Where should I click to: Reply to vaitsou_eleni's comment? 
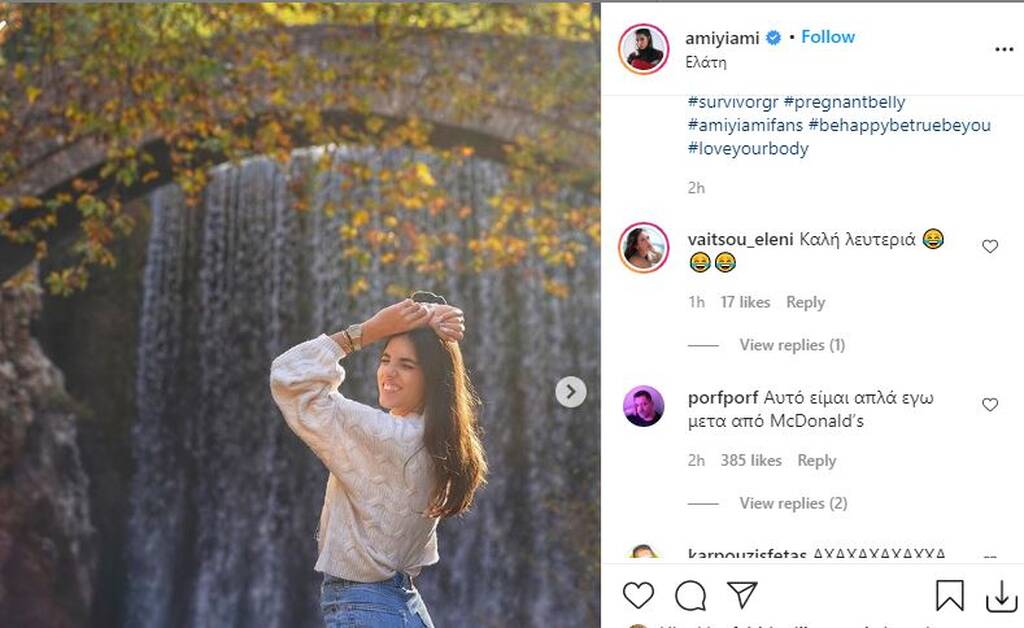(x=805, y=302)
